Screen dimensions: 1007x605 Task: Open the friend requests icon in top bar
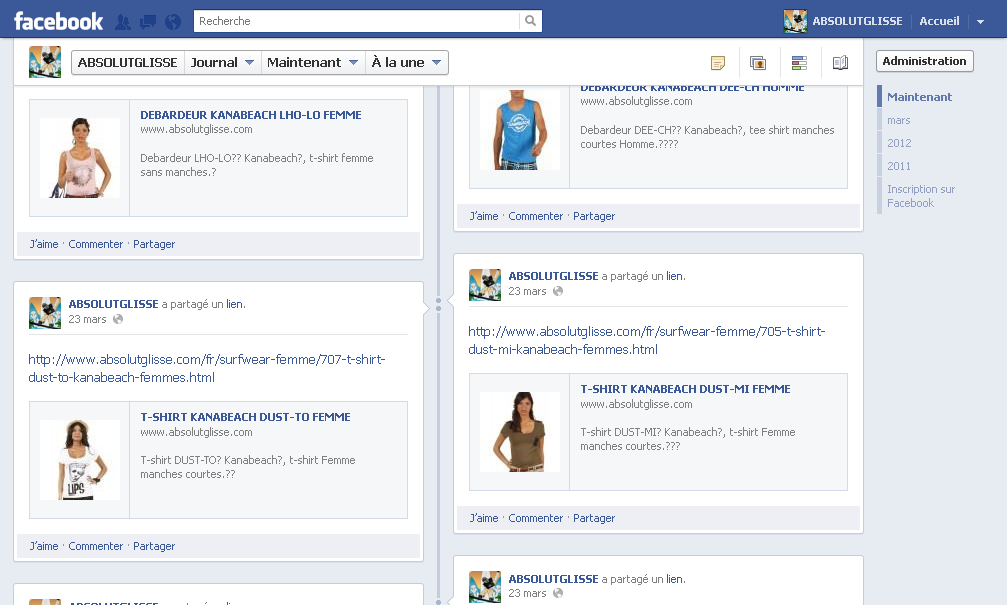click(123, 22)
